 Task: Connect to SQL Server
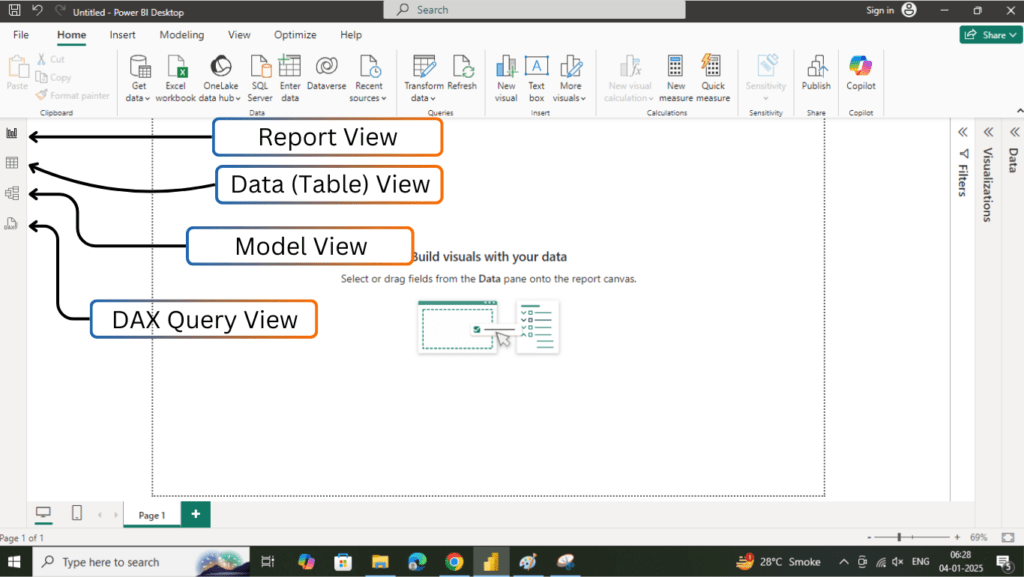tap(260, 79)
